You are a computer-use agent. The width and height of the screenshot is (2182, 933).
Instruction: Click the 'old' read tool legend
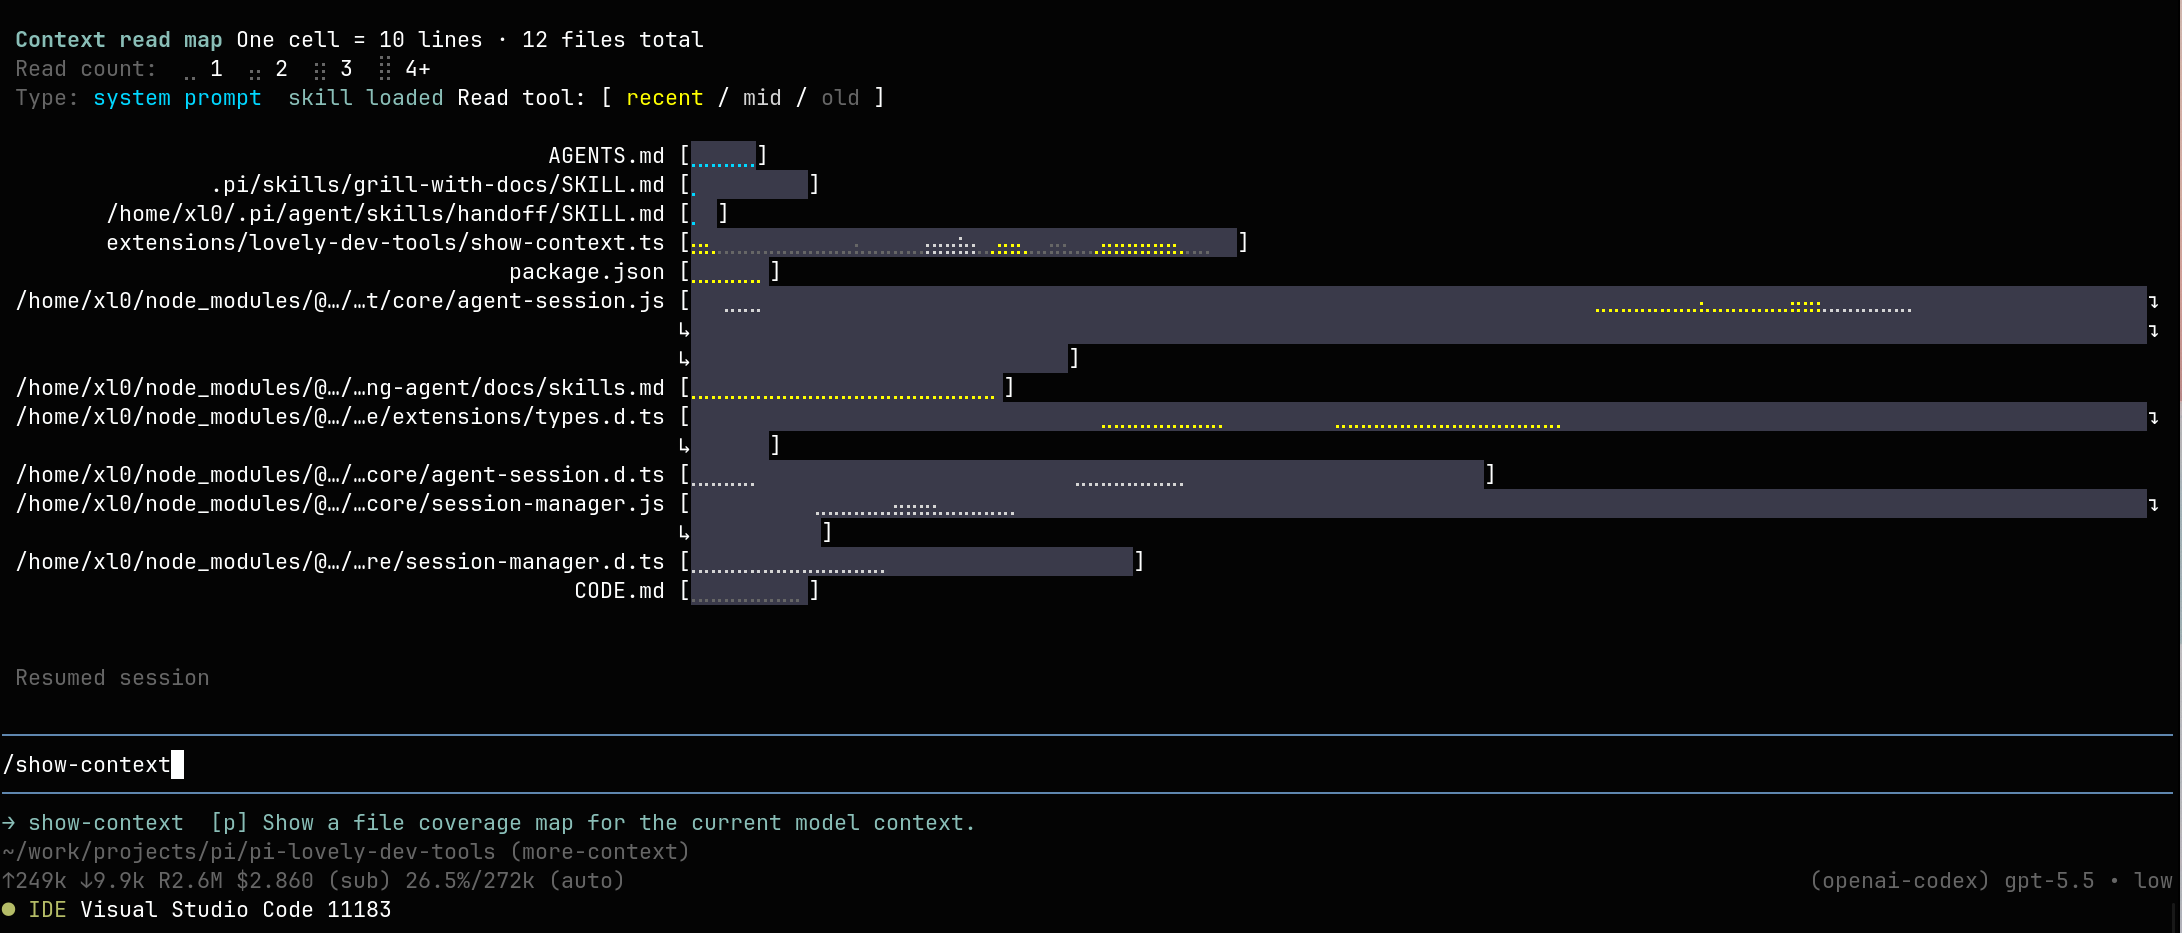click(x=840, y=98)
